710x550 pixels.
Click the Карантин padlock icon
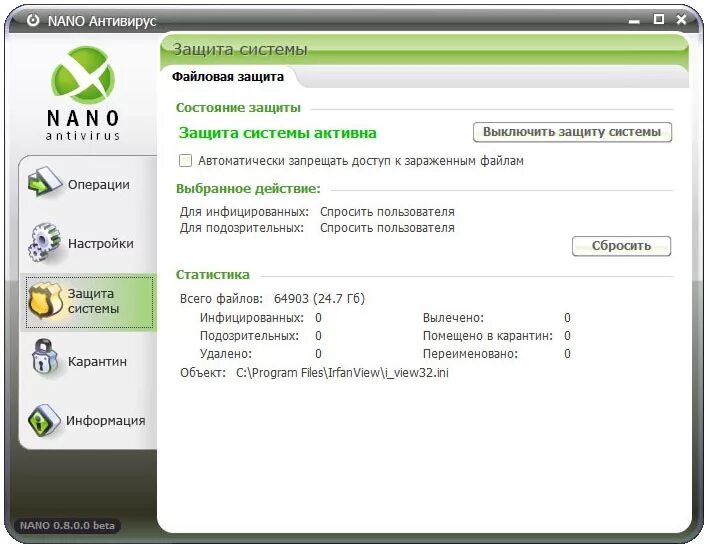coord(44,358)
